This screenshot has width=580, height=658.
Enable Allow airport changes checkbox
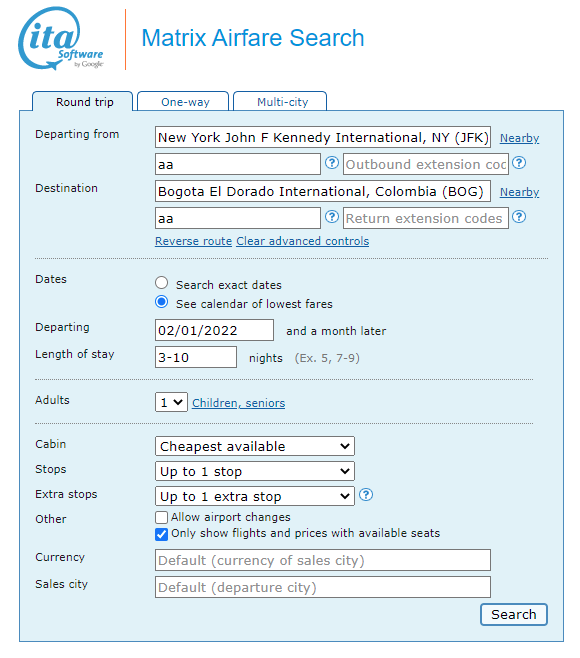tap(162, 517)
